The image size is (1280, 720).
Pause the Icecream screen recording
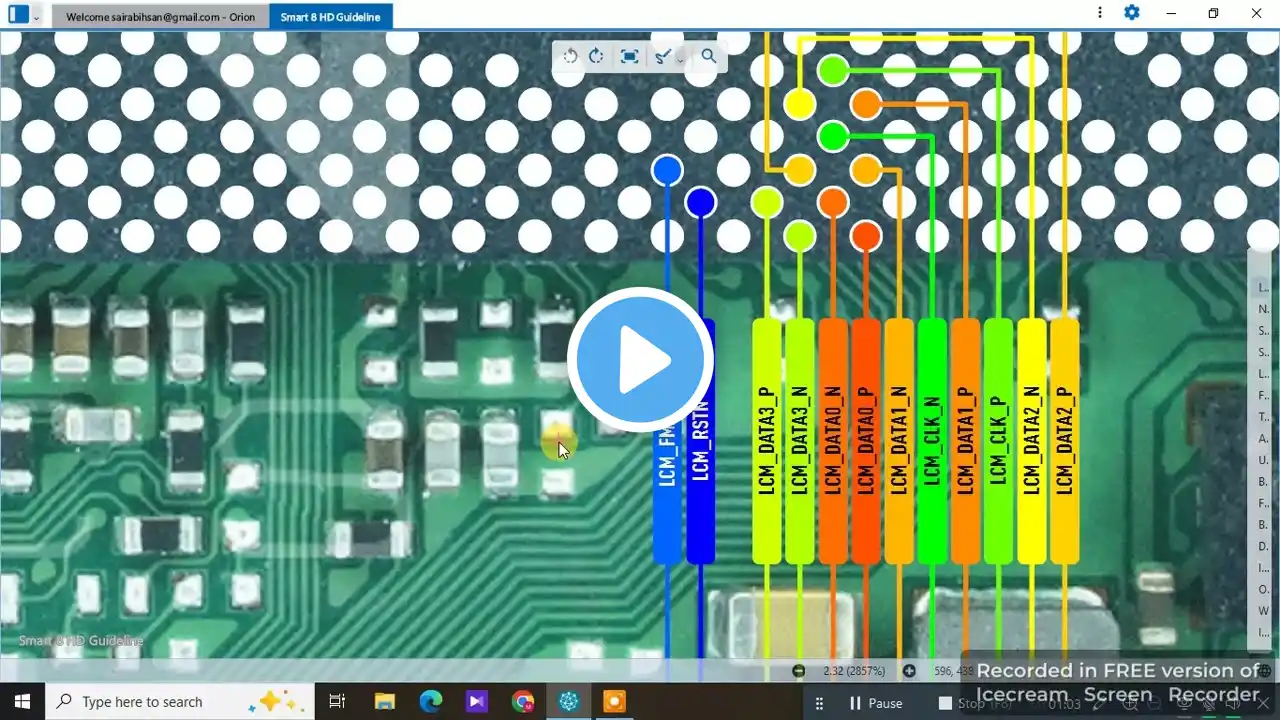pyautogui.click(x=876, y=703)
